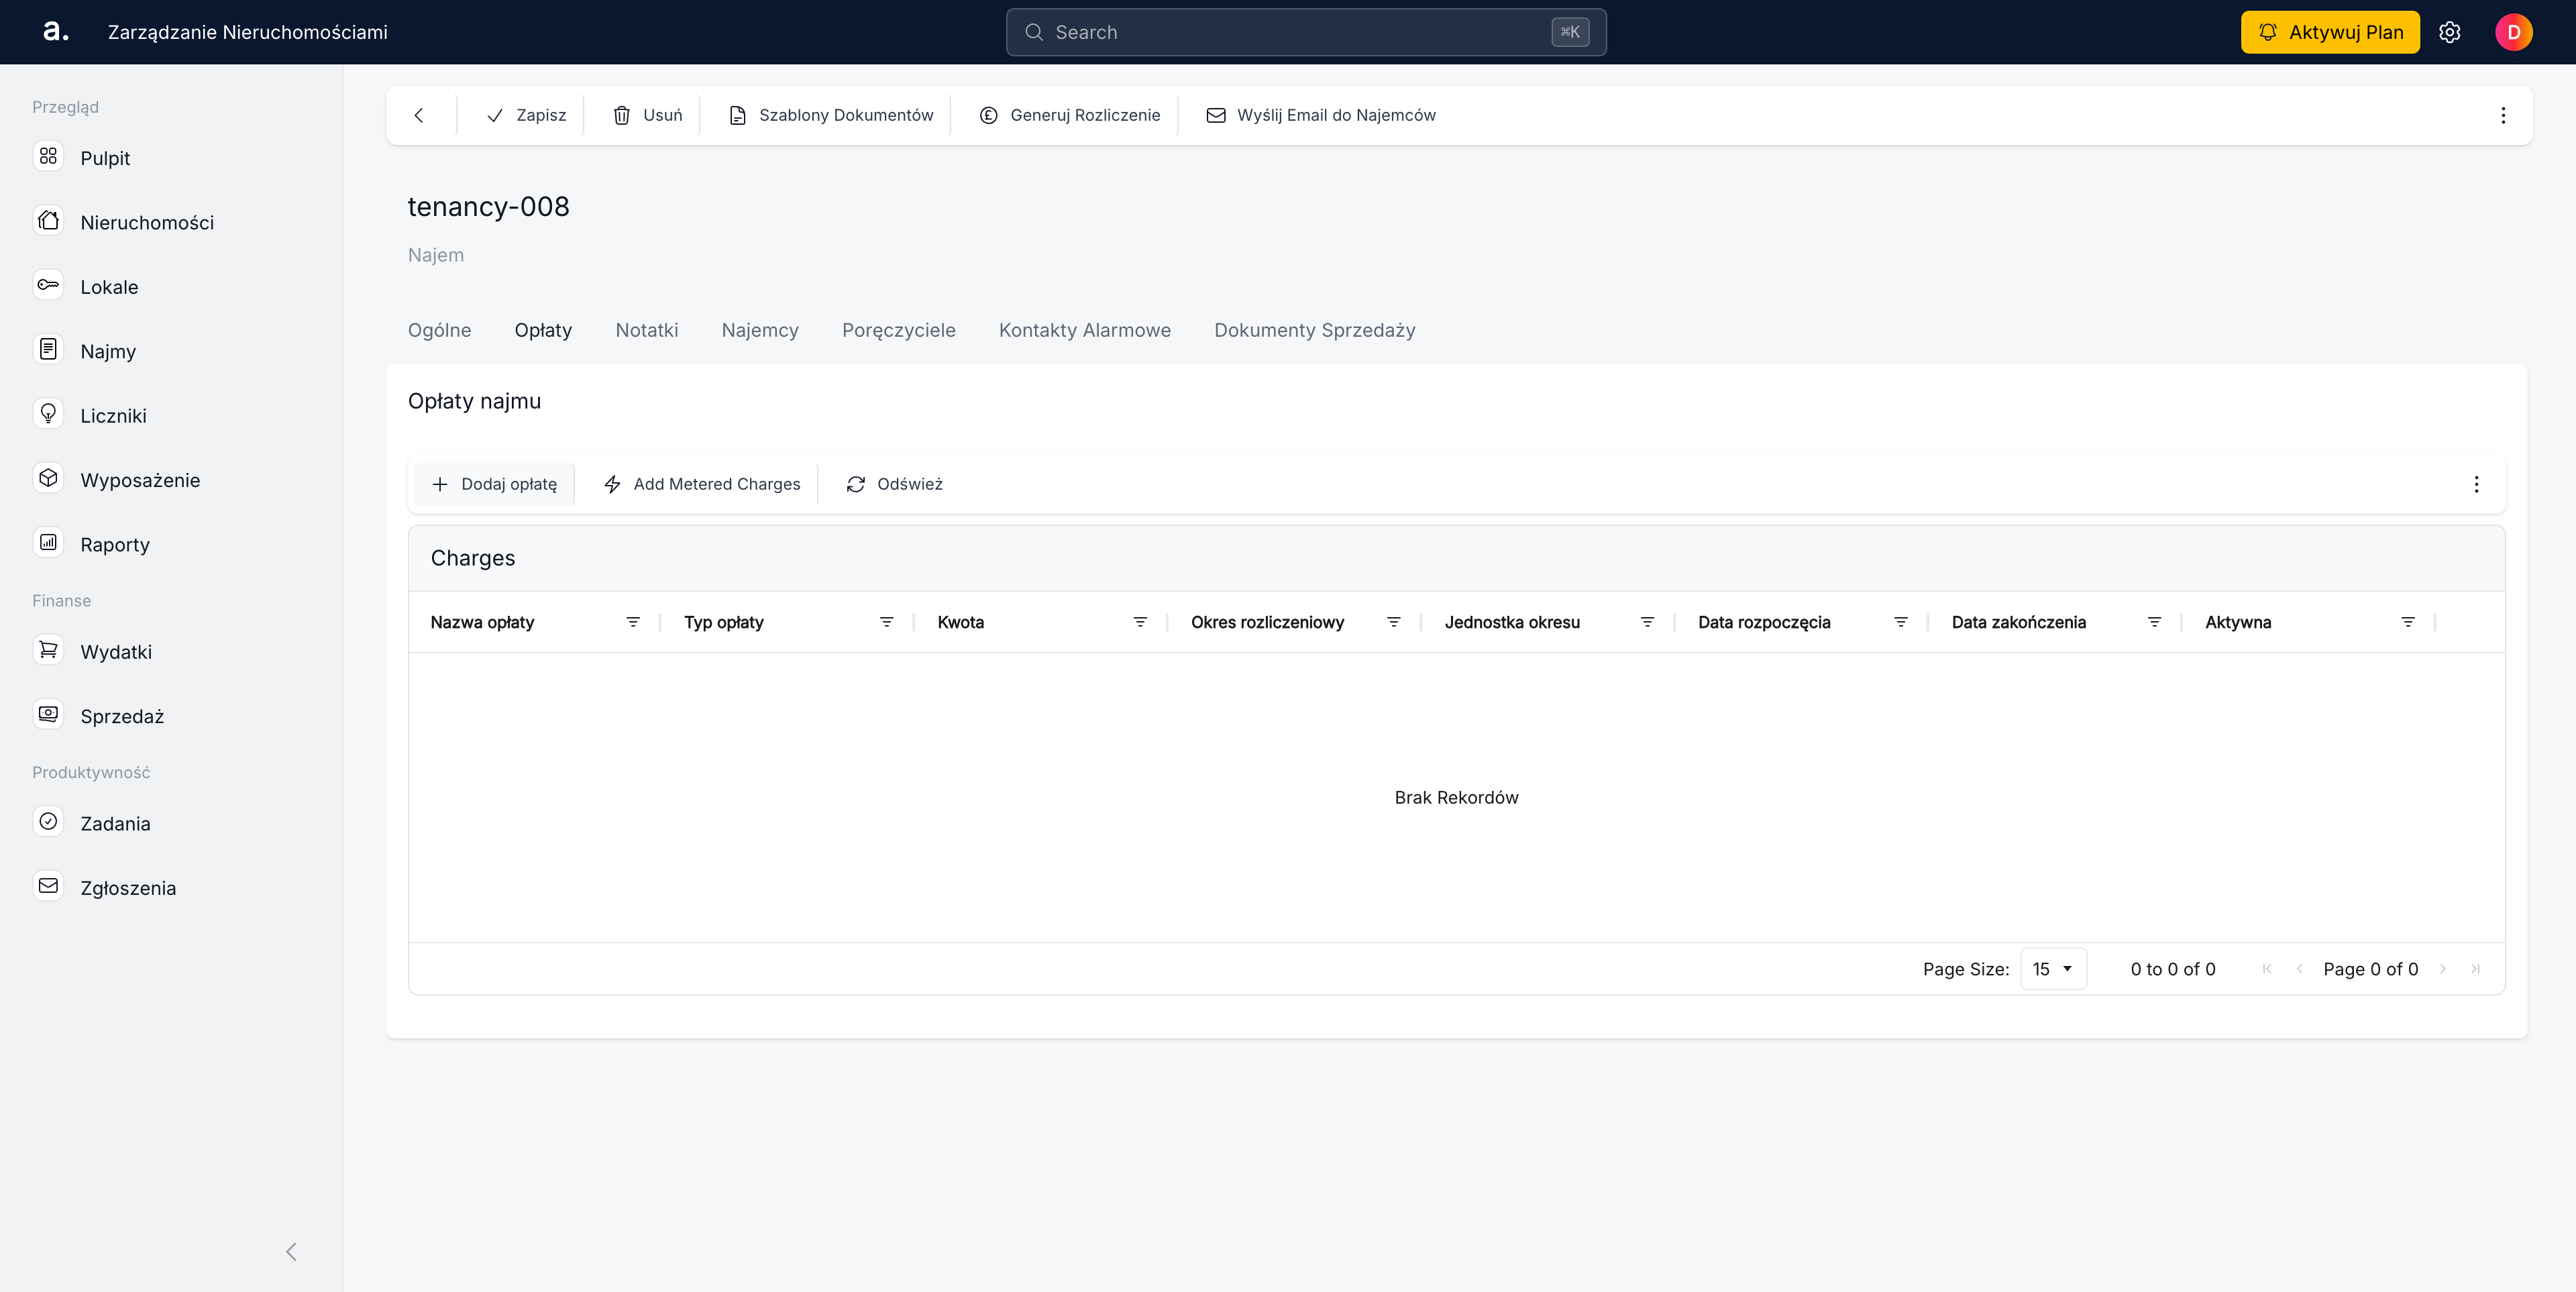Filter the Typ opłaty column
Image resolution: width=2576 pixels, height=1292 pixels.
(x=886, y=622)
